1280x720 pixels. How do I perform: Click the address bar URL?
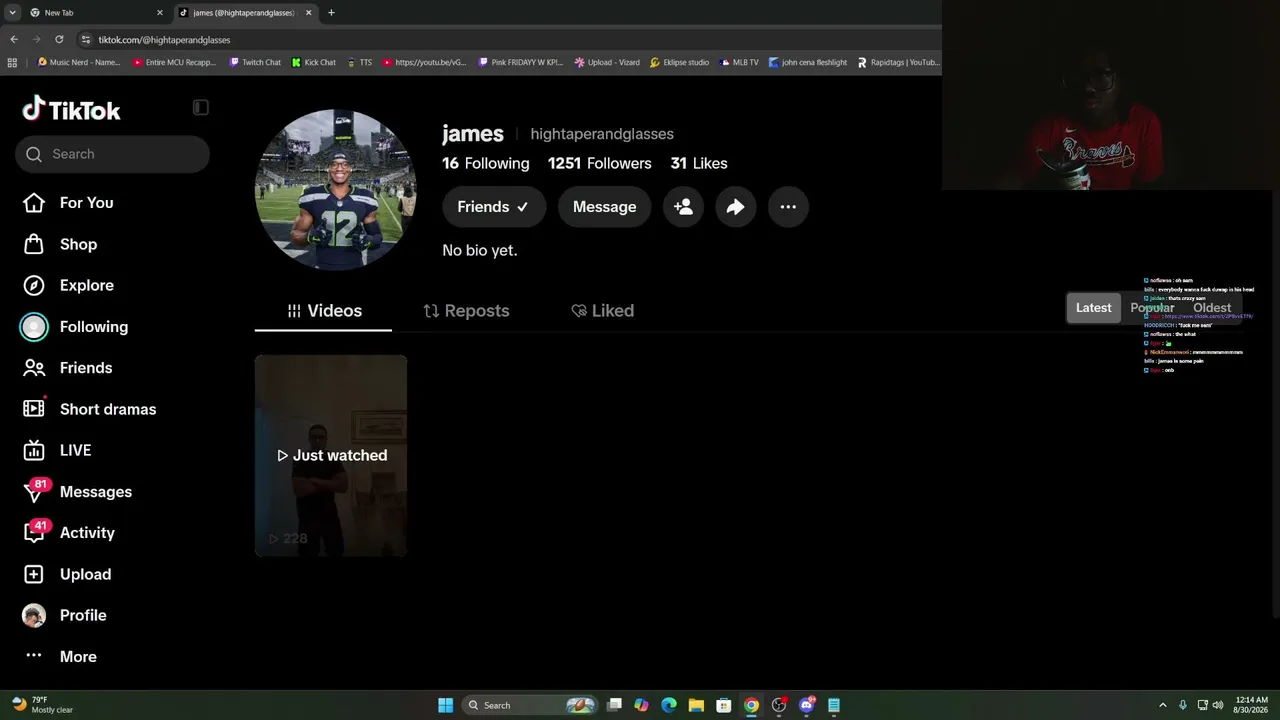(x=164, y=40)
